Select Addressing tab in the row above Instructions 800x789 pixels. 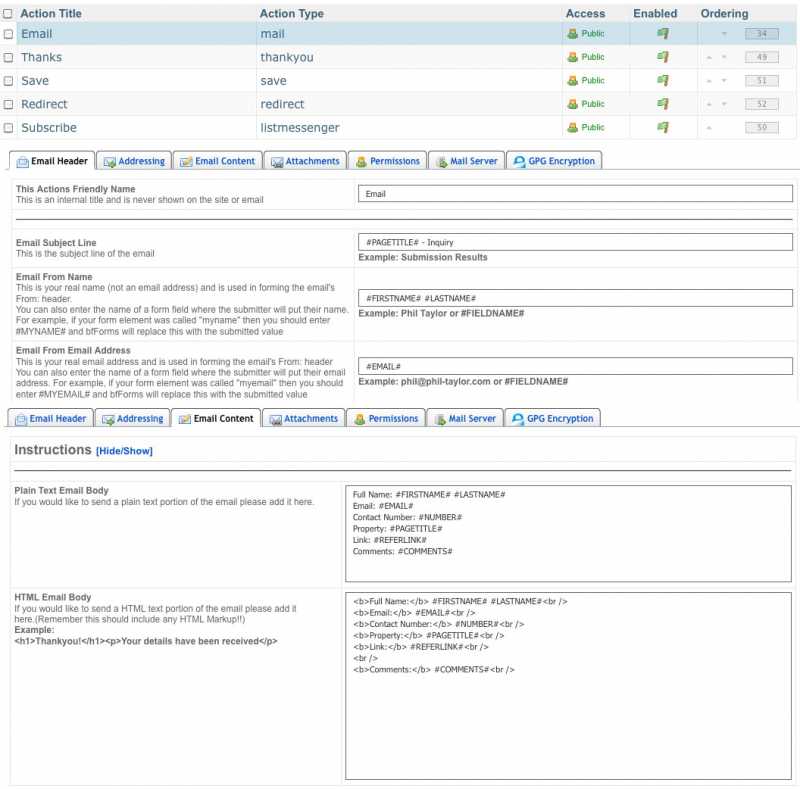tap(133, 418)
